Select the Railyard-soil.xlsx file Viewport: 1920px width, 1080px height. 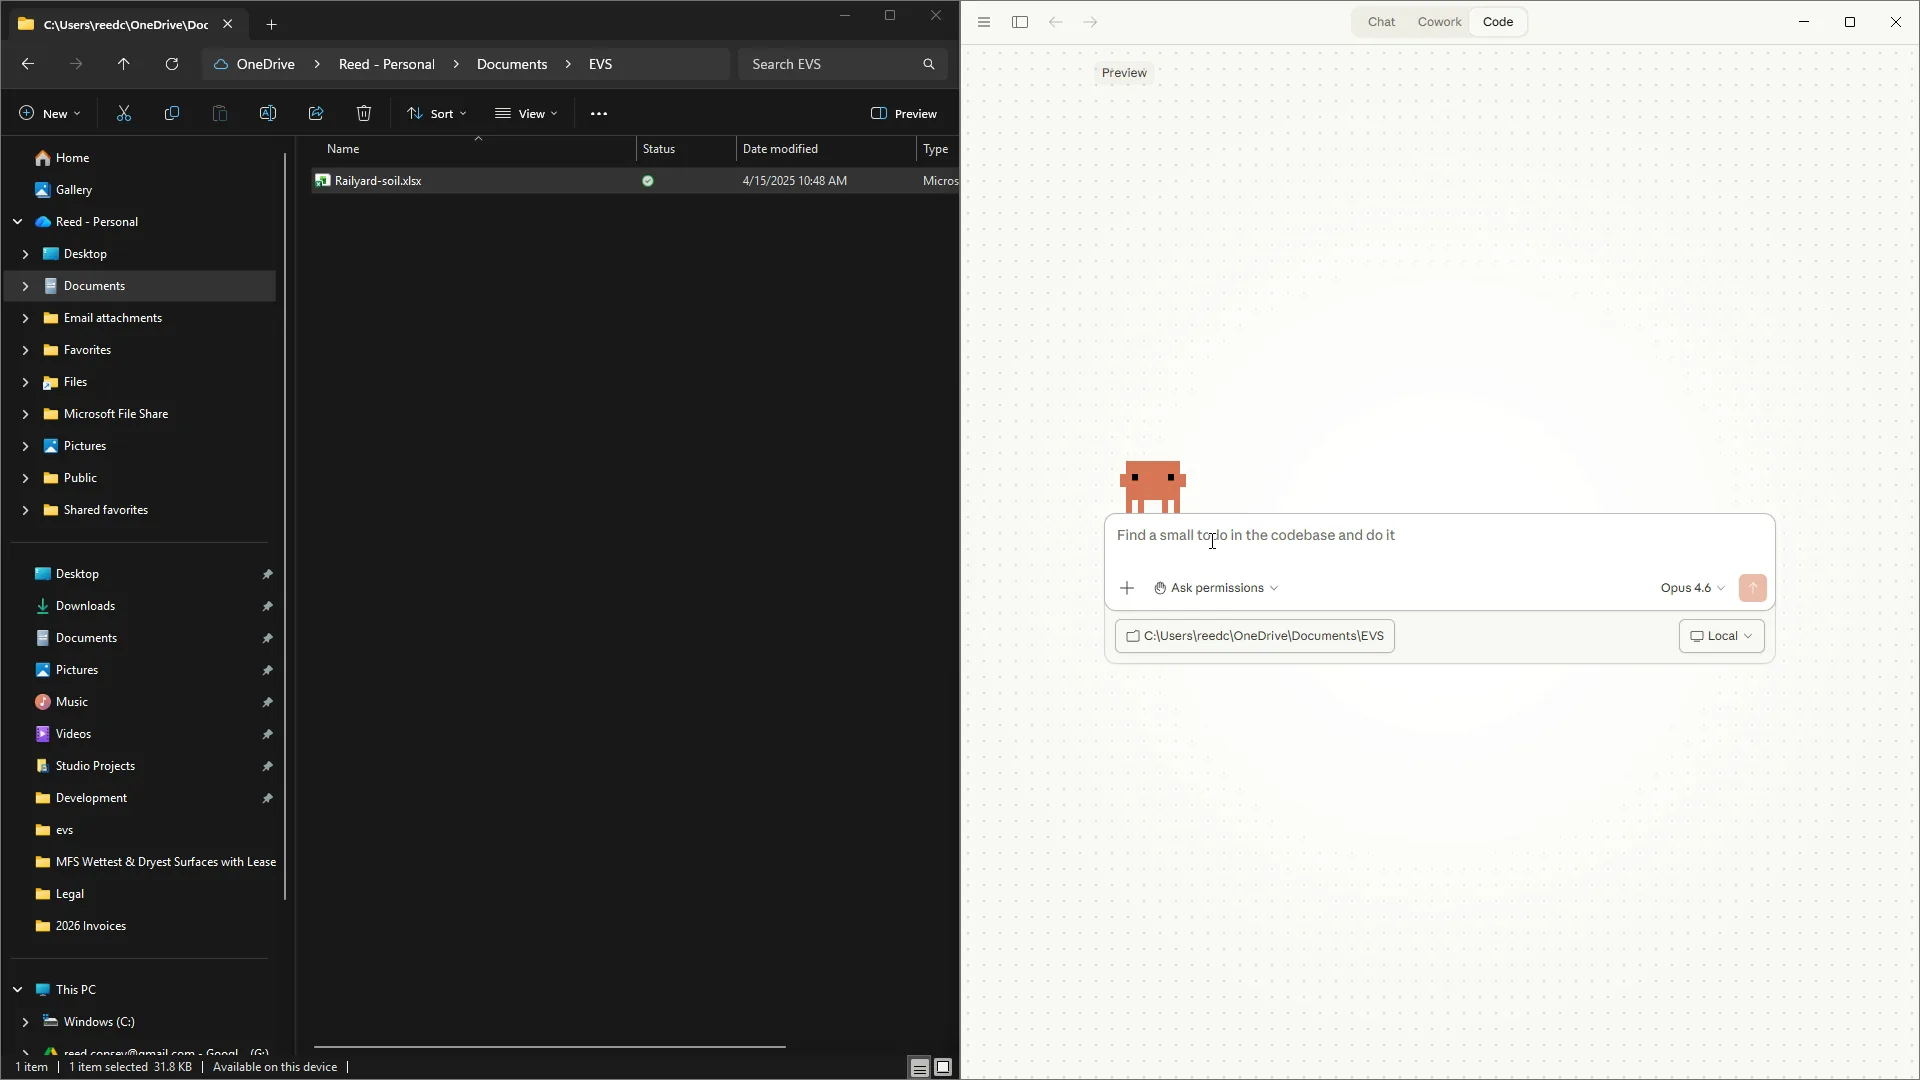click(x=378, y=181)
